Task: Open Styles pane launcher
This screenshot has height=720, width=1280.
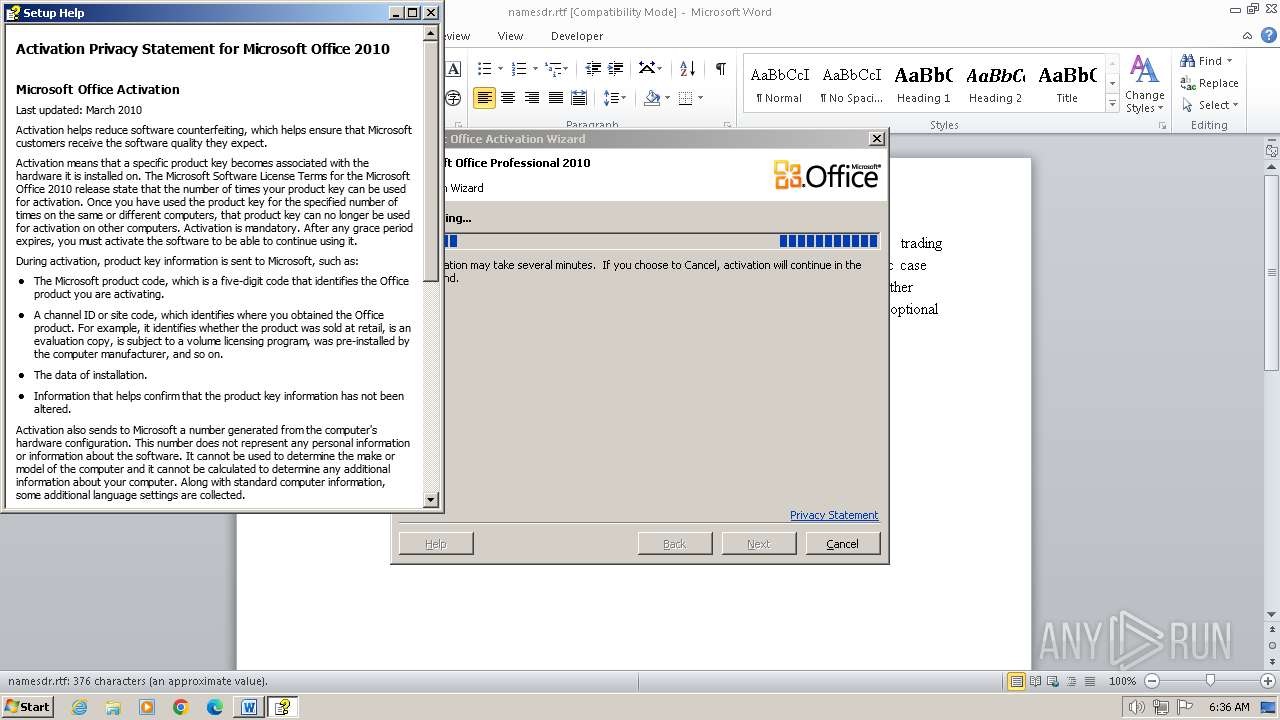Action: [1163, 126]
